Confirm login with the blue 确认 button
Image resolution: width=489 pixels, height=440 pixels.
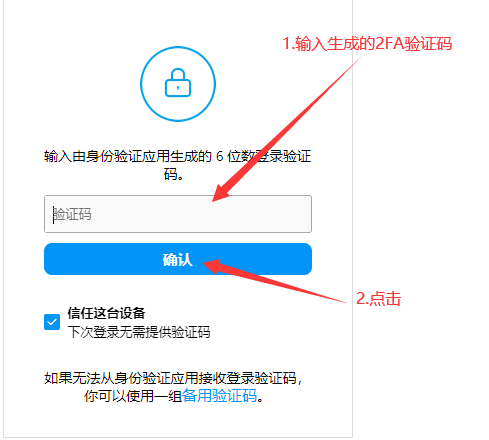tap(178, 259)
